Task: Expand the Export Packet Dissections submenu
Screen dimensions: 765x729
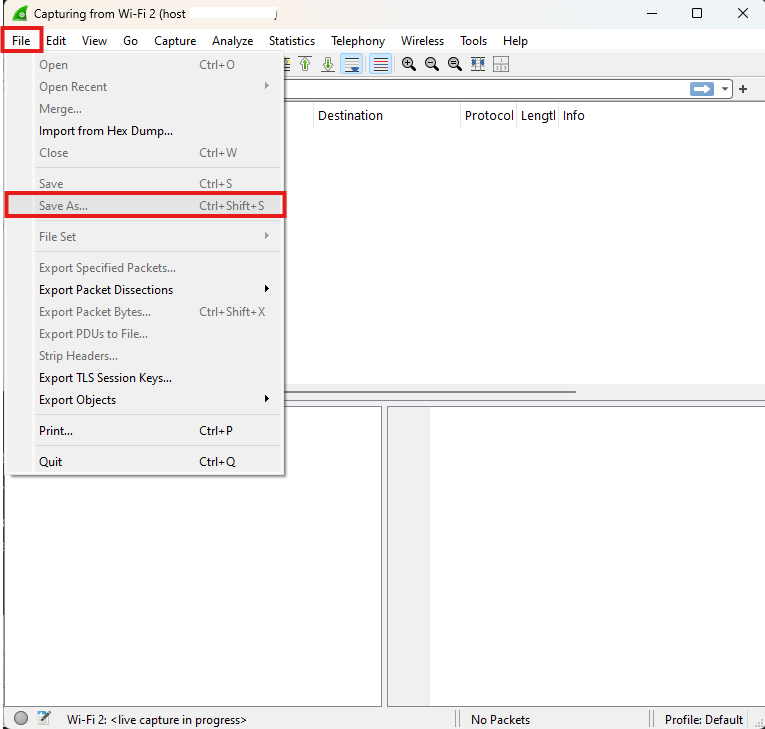Action: click(144, 290)
